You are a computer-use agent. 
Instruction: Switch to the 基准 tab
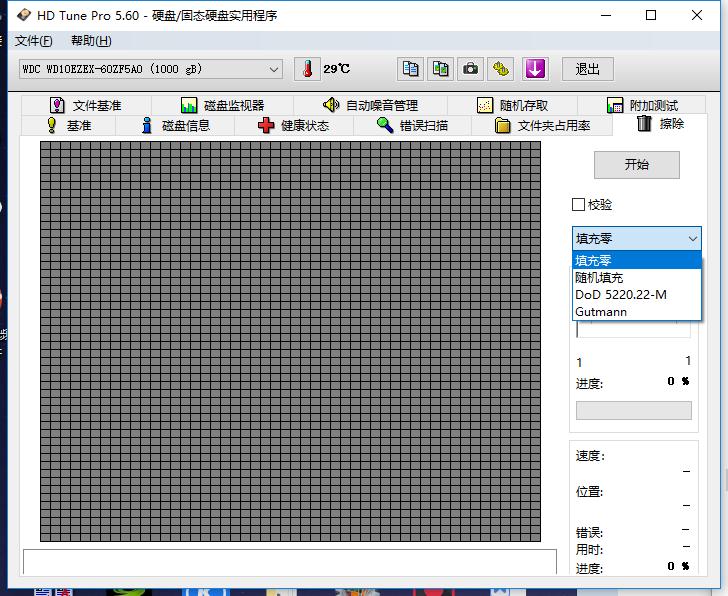pyautogui.click(x=69, y=125)
